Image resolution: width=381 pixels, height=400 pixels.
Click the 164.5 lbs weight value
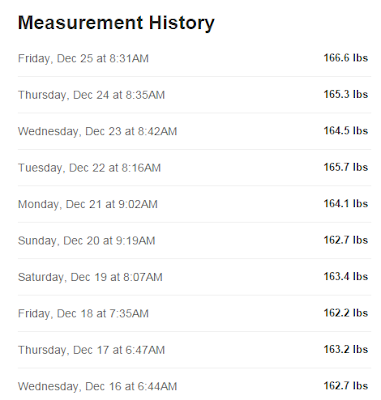[x=346, y=131]
